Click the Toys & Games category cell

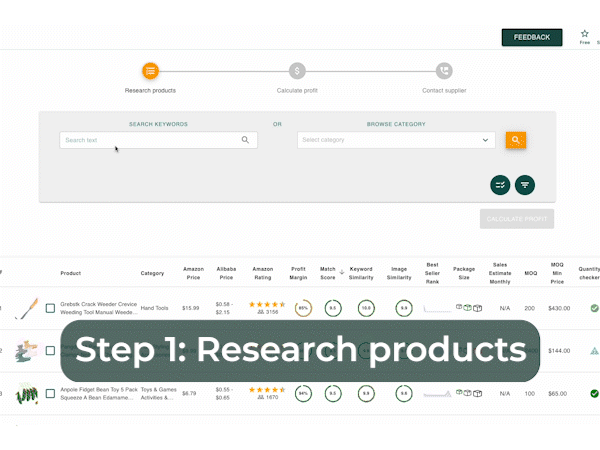[x=158, y=393]
